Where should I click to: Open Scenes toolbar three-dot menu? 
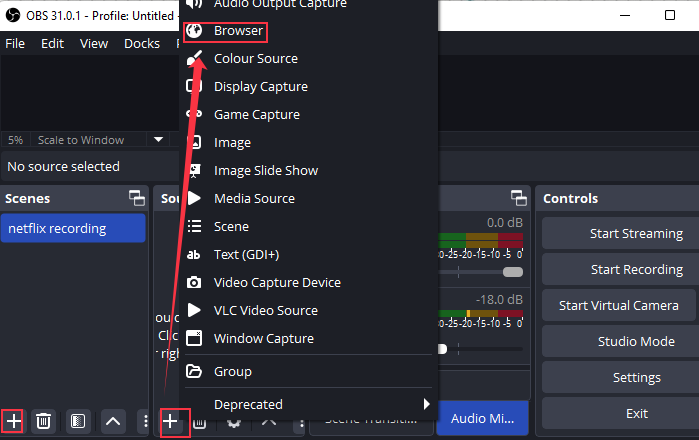[145, 421]
